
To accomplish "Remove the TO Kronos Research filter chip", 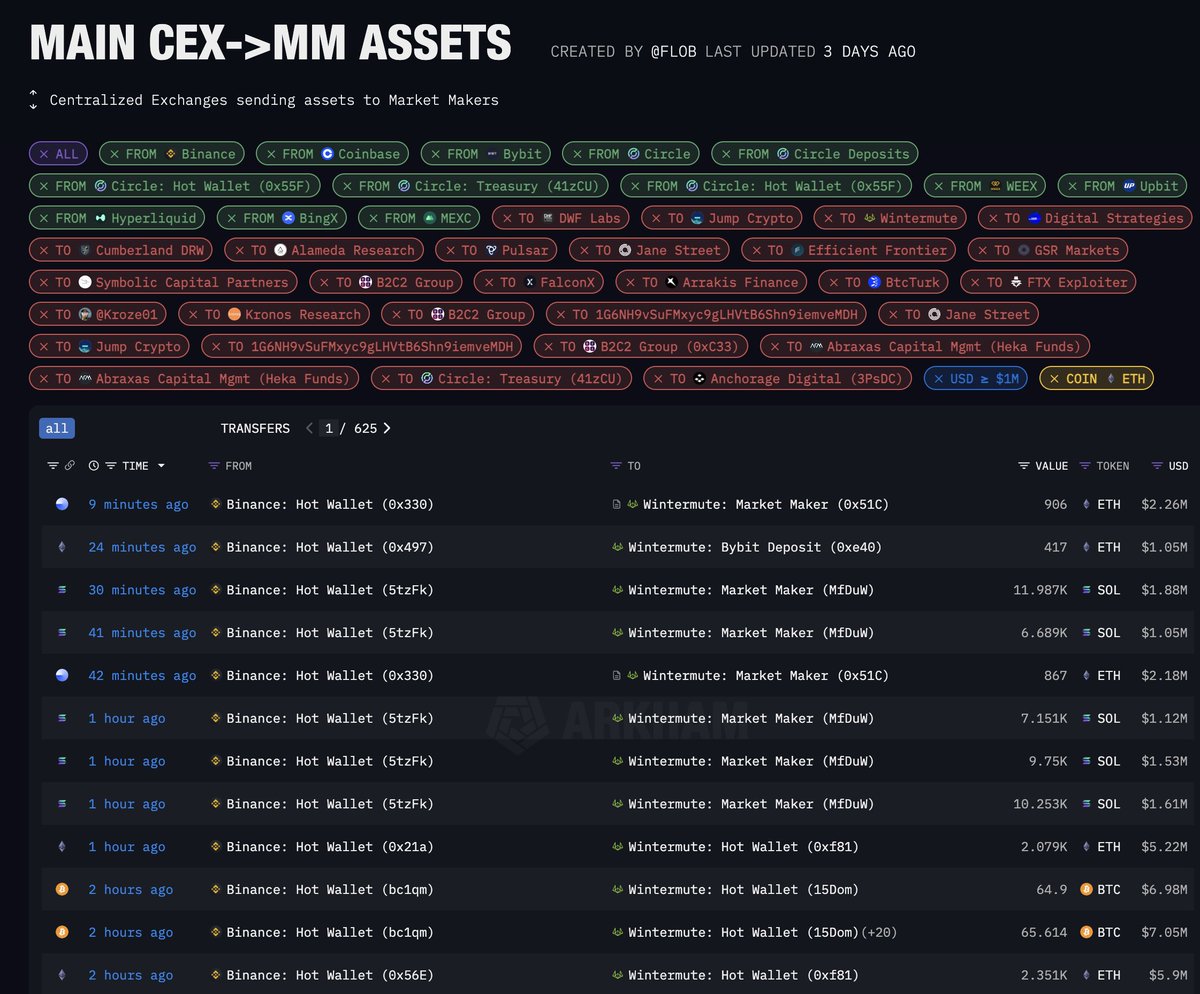I will pos(194,314).
